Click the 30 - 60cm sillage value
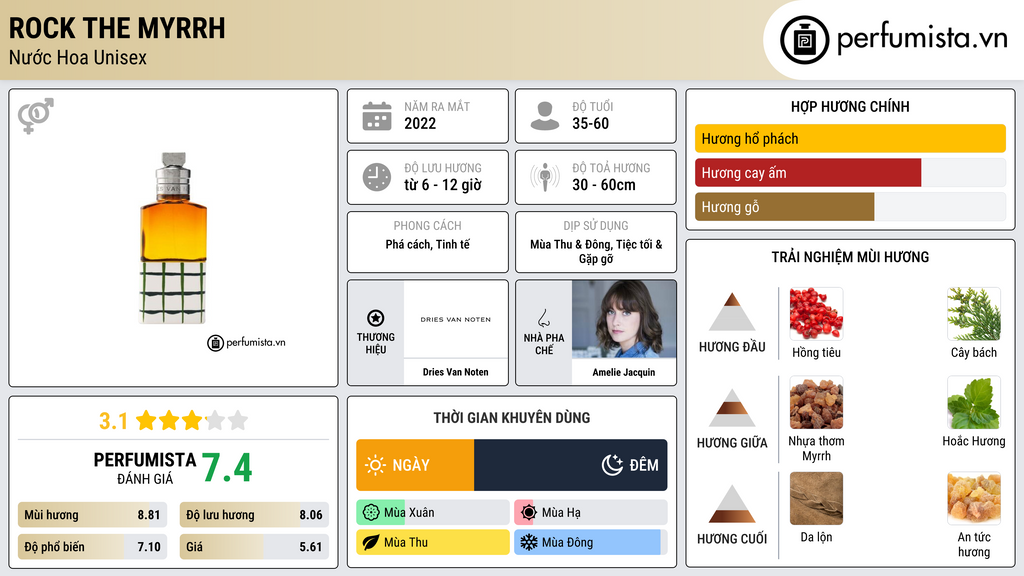 [x=604, y=185]
